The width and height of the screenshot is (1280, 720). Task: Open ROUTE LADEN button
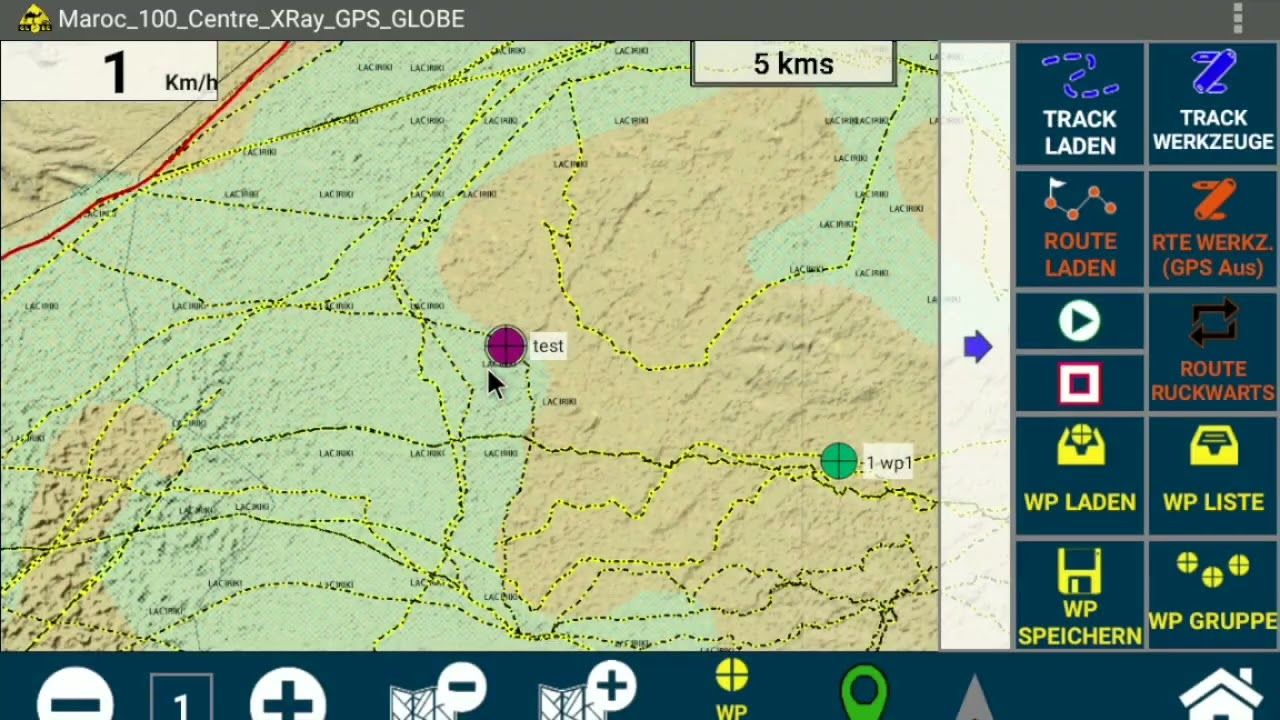click(x=1079, y=229)
